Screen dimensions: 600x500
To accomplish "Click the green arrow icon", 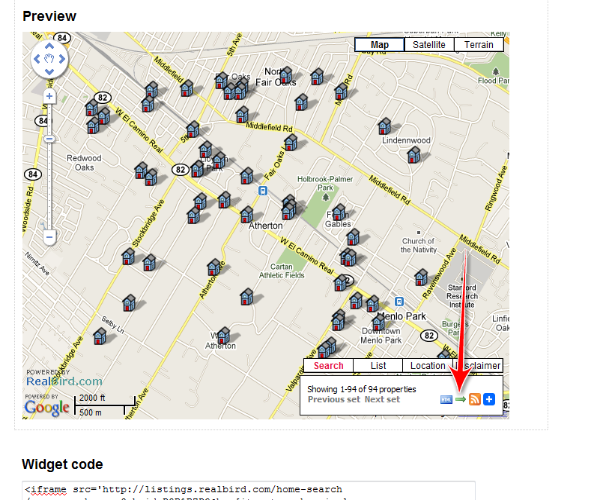I will coord(461,400).
